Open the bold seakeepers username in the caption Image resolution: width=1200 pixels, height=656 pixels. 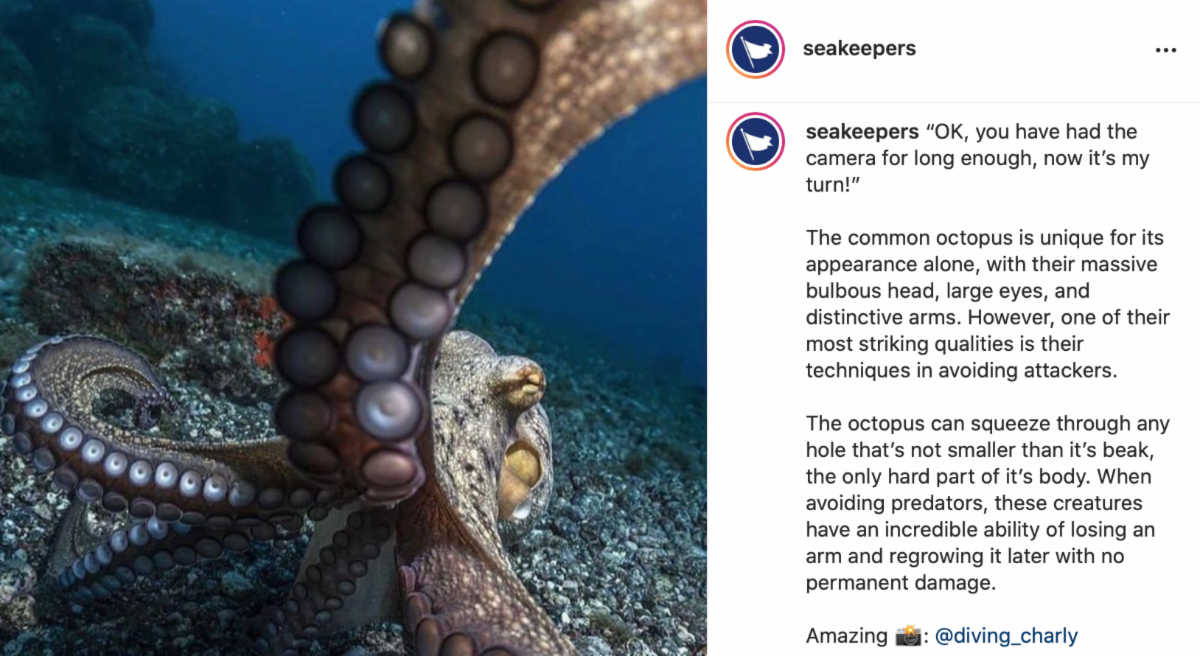[862, 132]
